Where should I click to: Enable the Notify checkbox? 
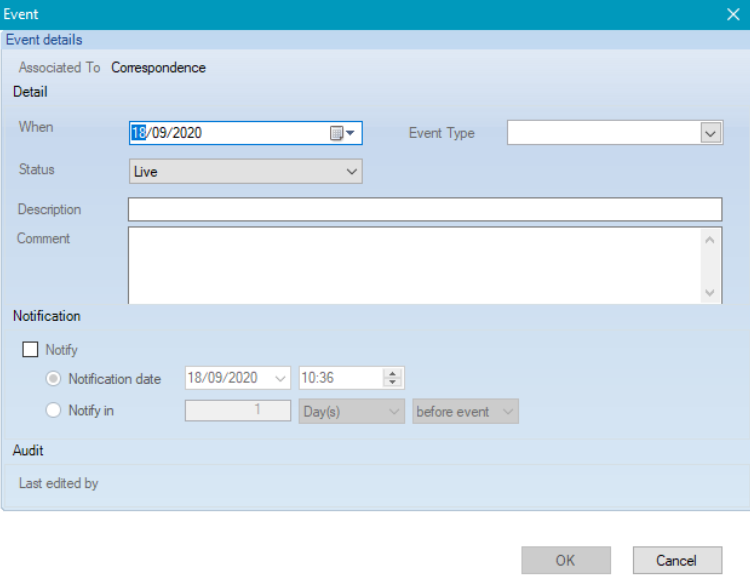coord(31,350)
